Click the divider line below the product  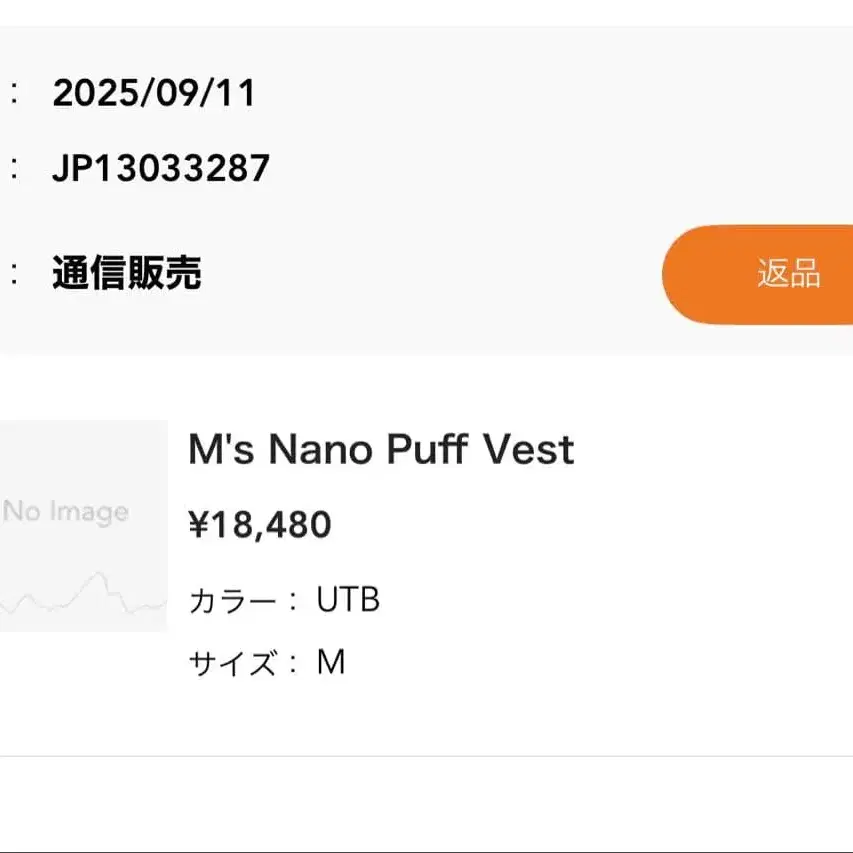[426, 756]
